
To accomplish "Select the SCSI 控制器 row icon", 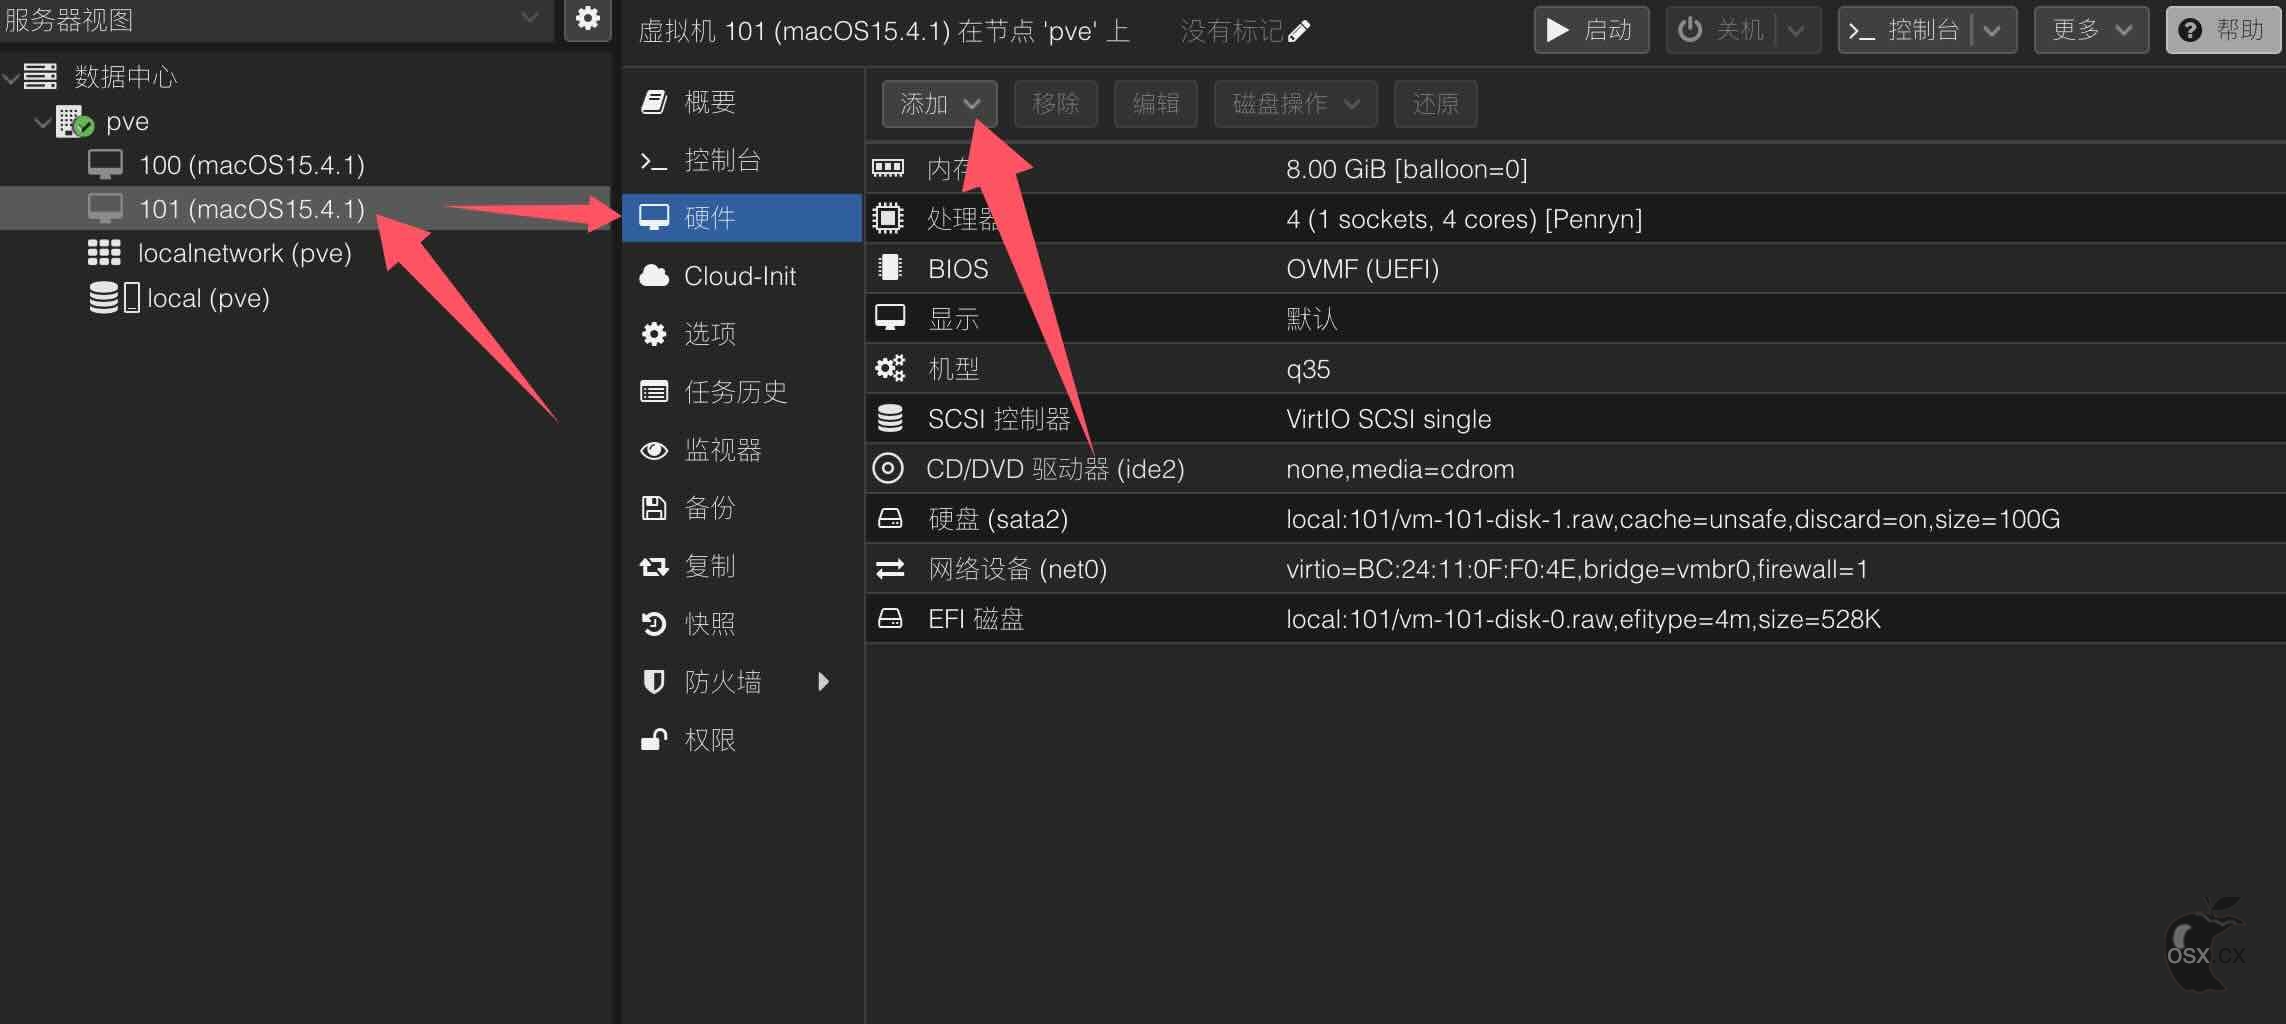I will (890, 418).
